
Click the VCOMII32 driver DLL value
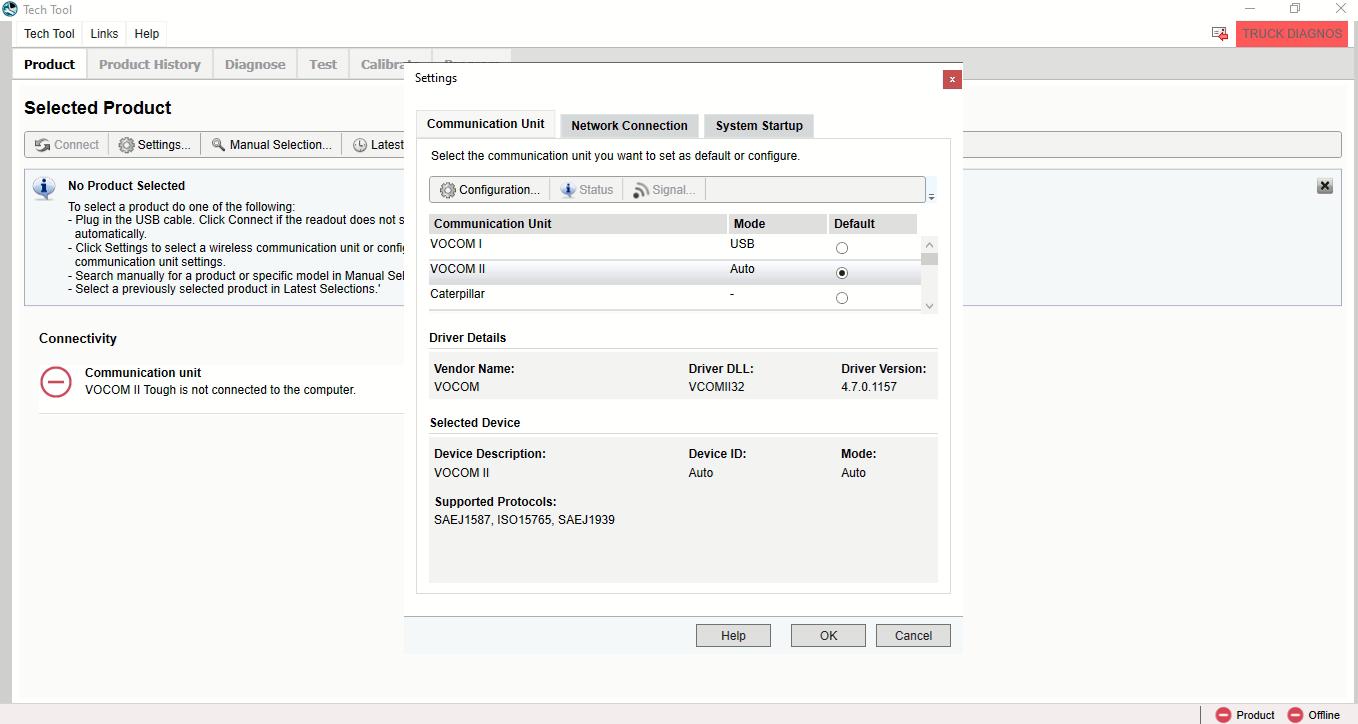(x=716, y=387)
